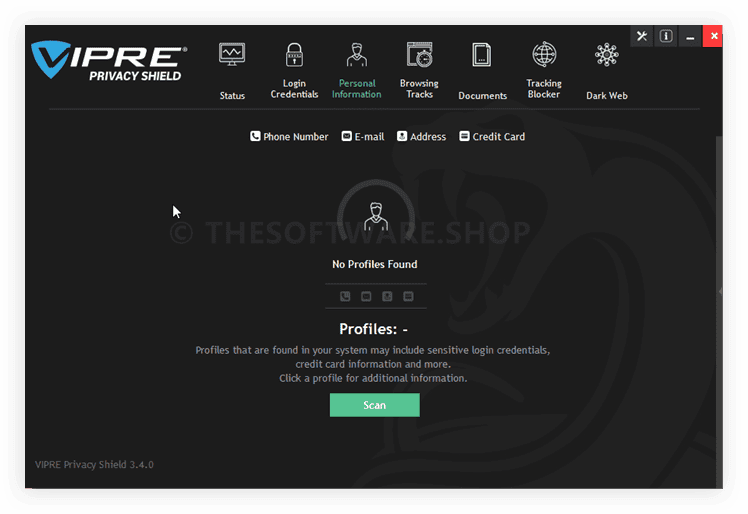Open Tracking Blocker globe icon
The height and width of the screenshot is (514, 748).
544,55
